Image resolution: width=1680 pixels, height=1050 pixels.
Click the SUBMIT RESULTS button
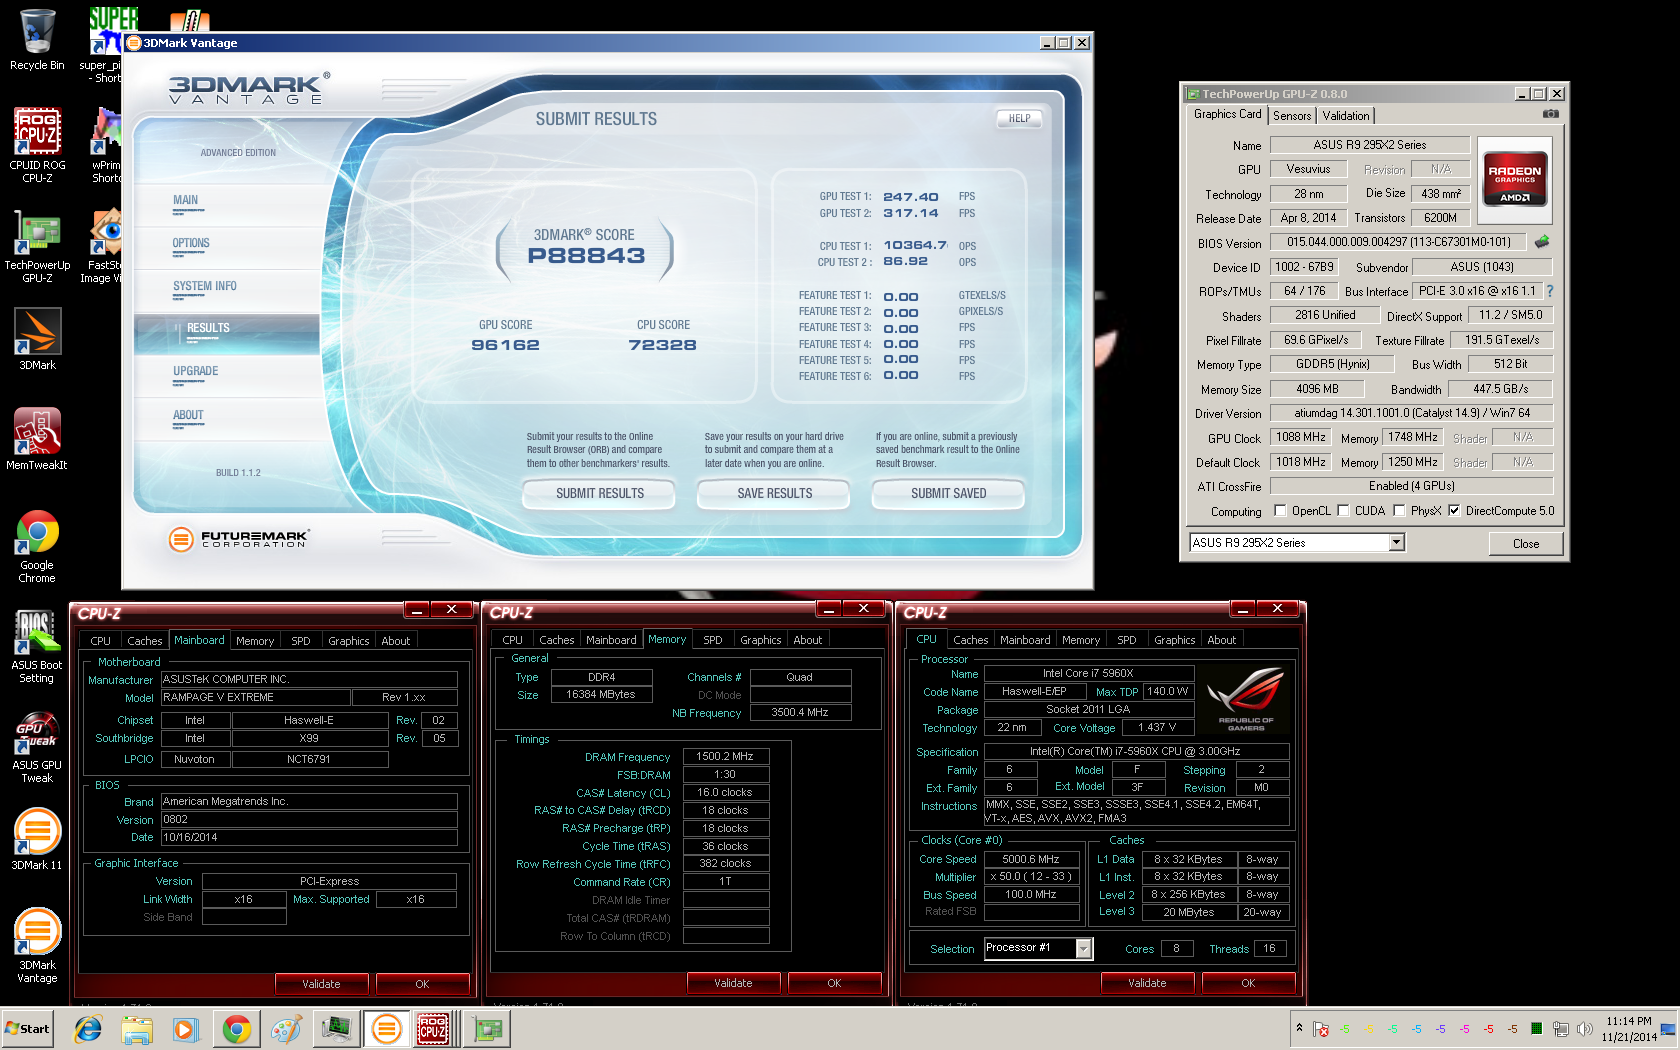pos(600,493)
